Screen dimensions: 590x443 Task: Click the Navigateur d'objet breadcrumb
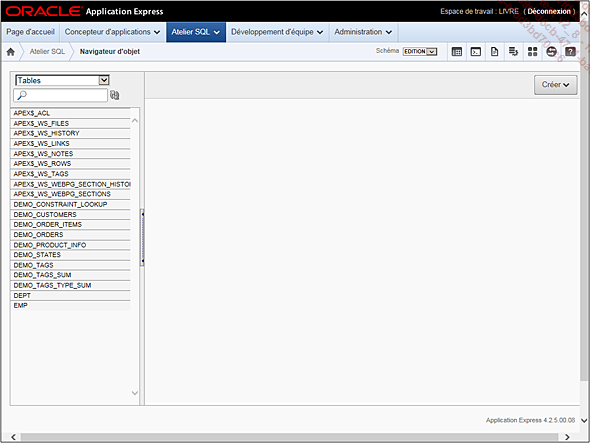109,52
